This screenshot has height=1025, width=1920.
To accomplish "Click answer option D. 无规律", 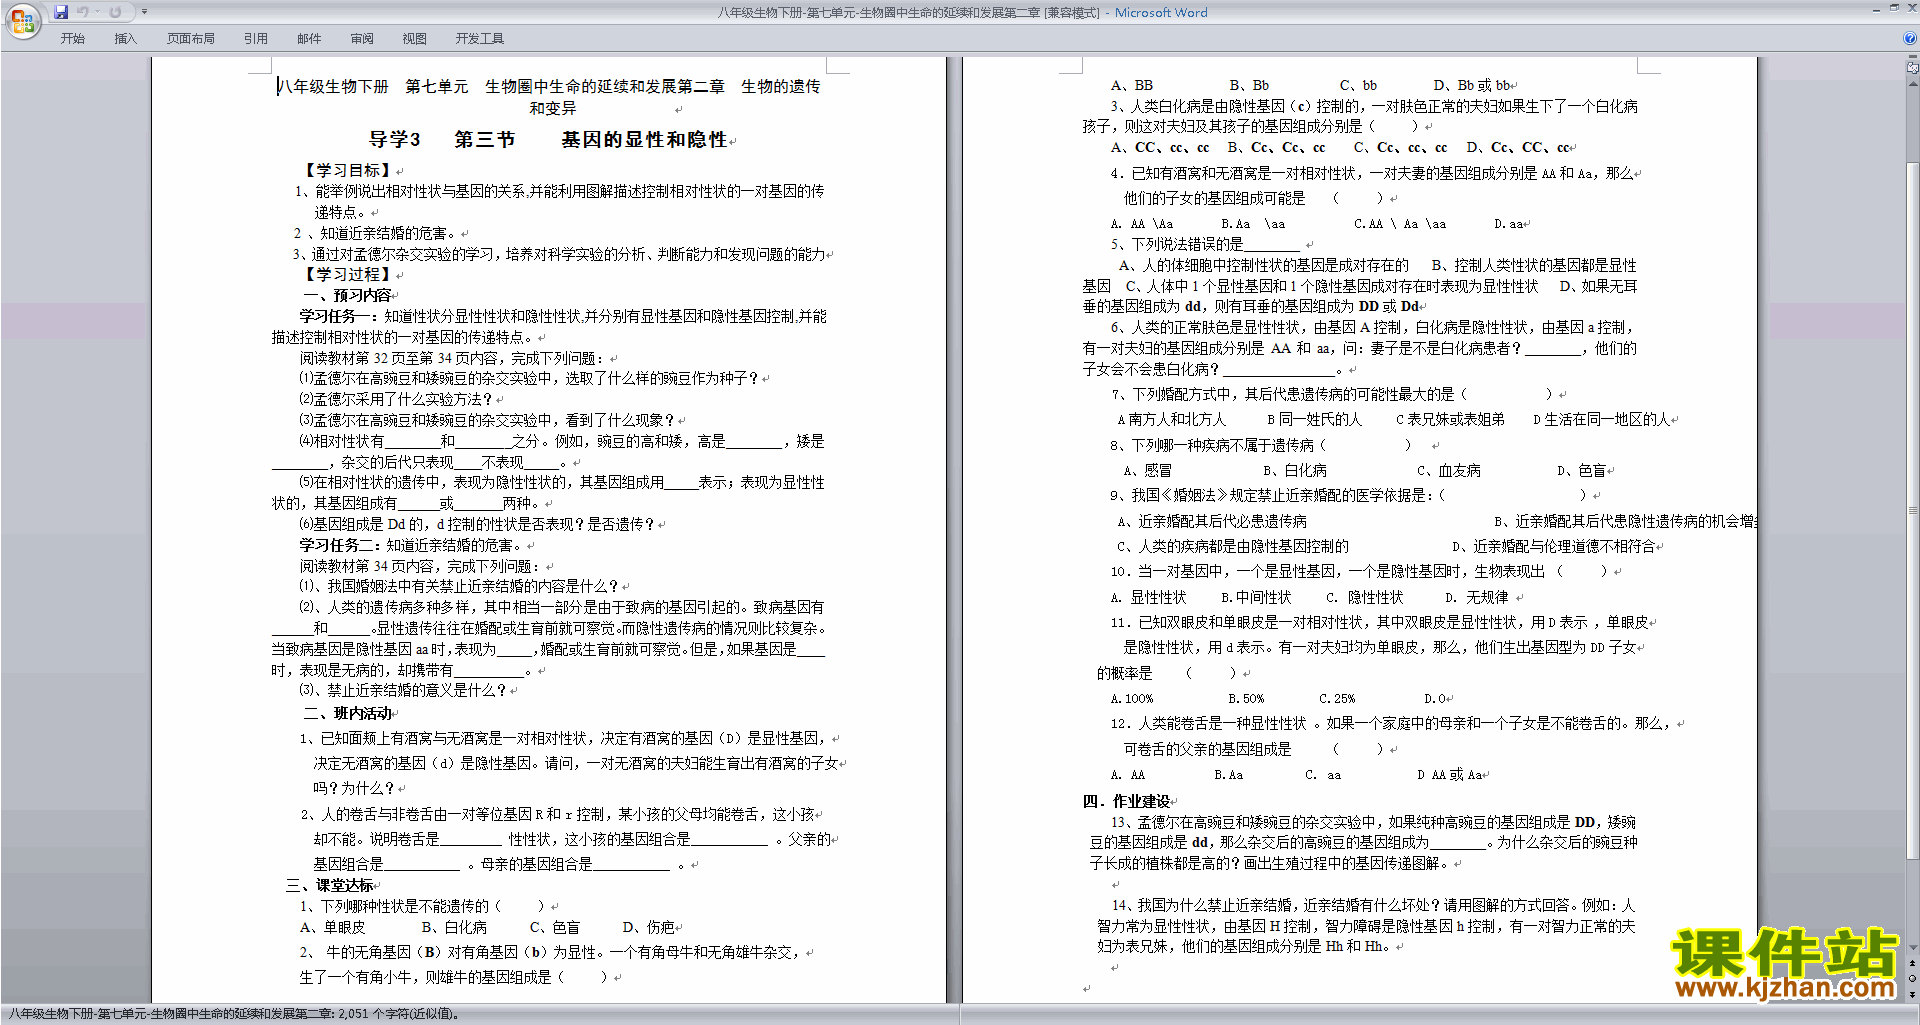I will 1477,597.
